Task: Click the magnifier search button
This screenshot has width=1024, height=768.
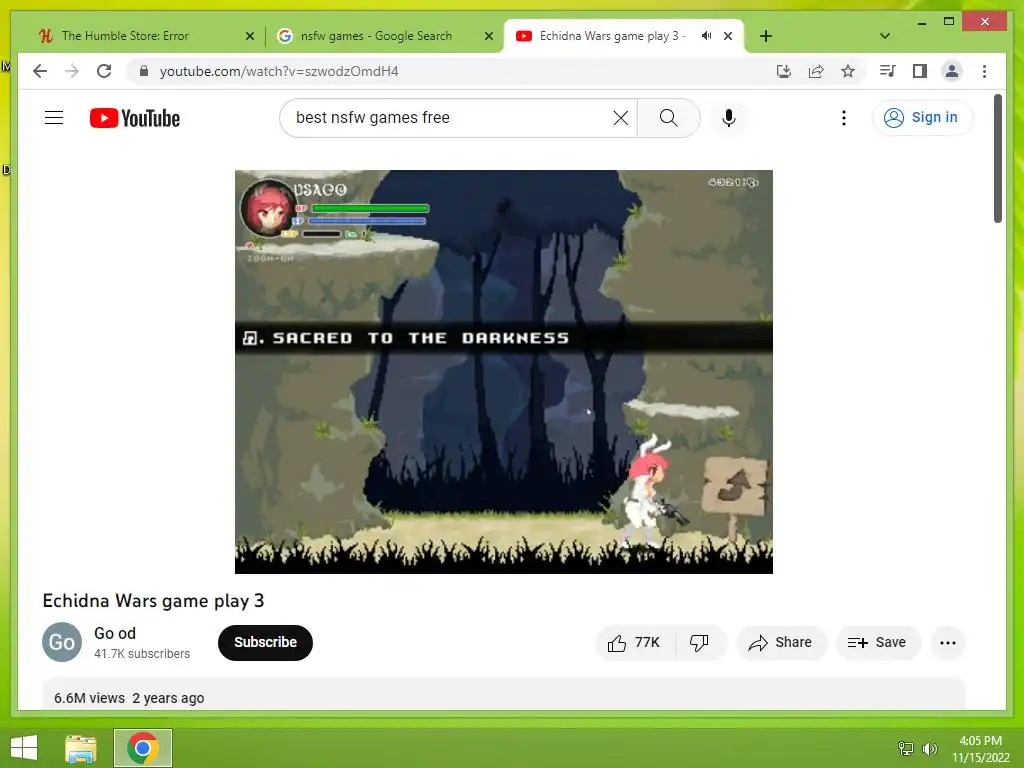Action: click(669, 118)
